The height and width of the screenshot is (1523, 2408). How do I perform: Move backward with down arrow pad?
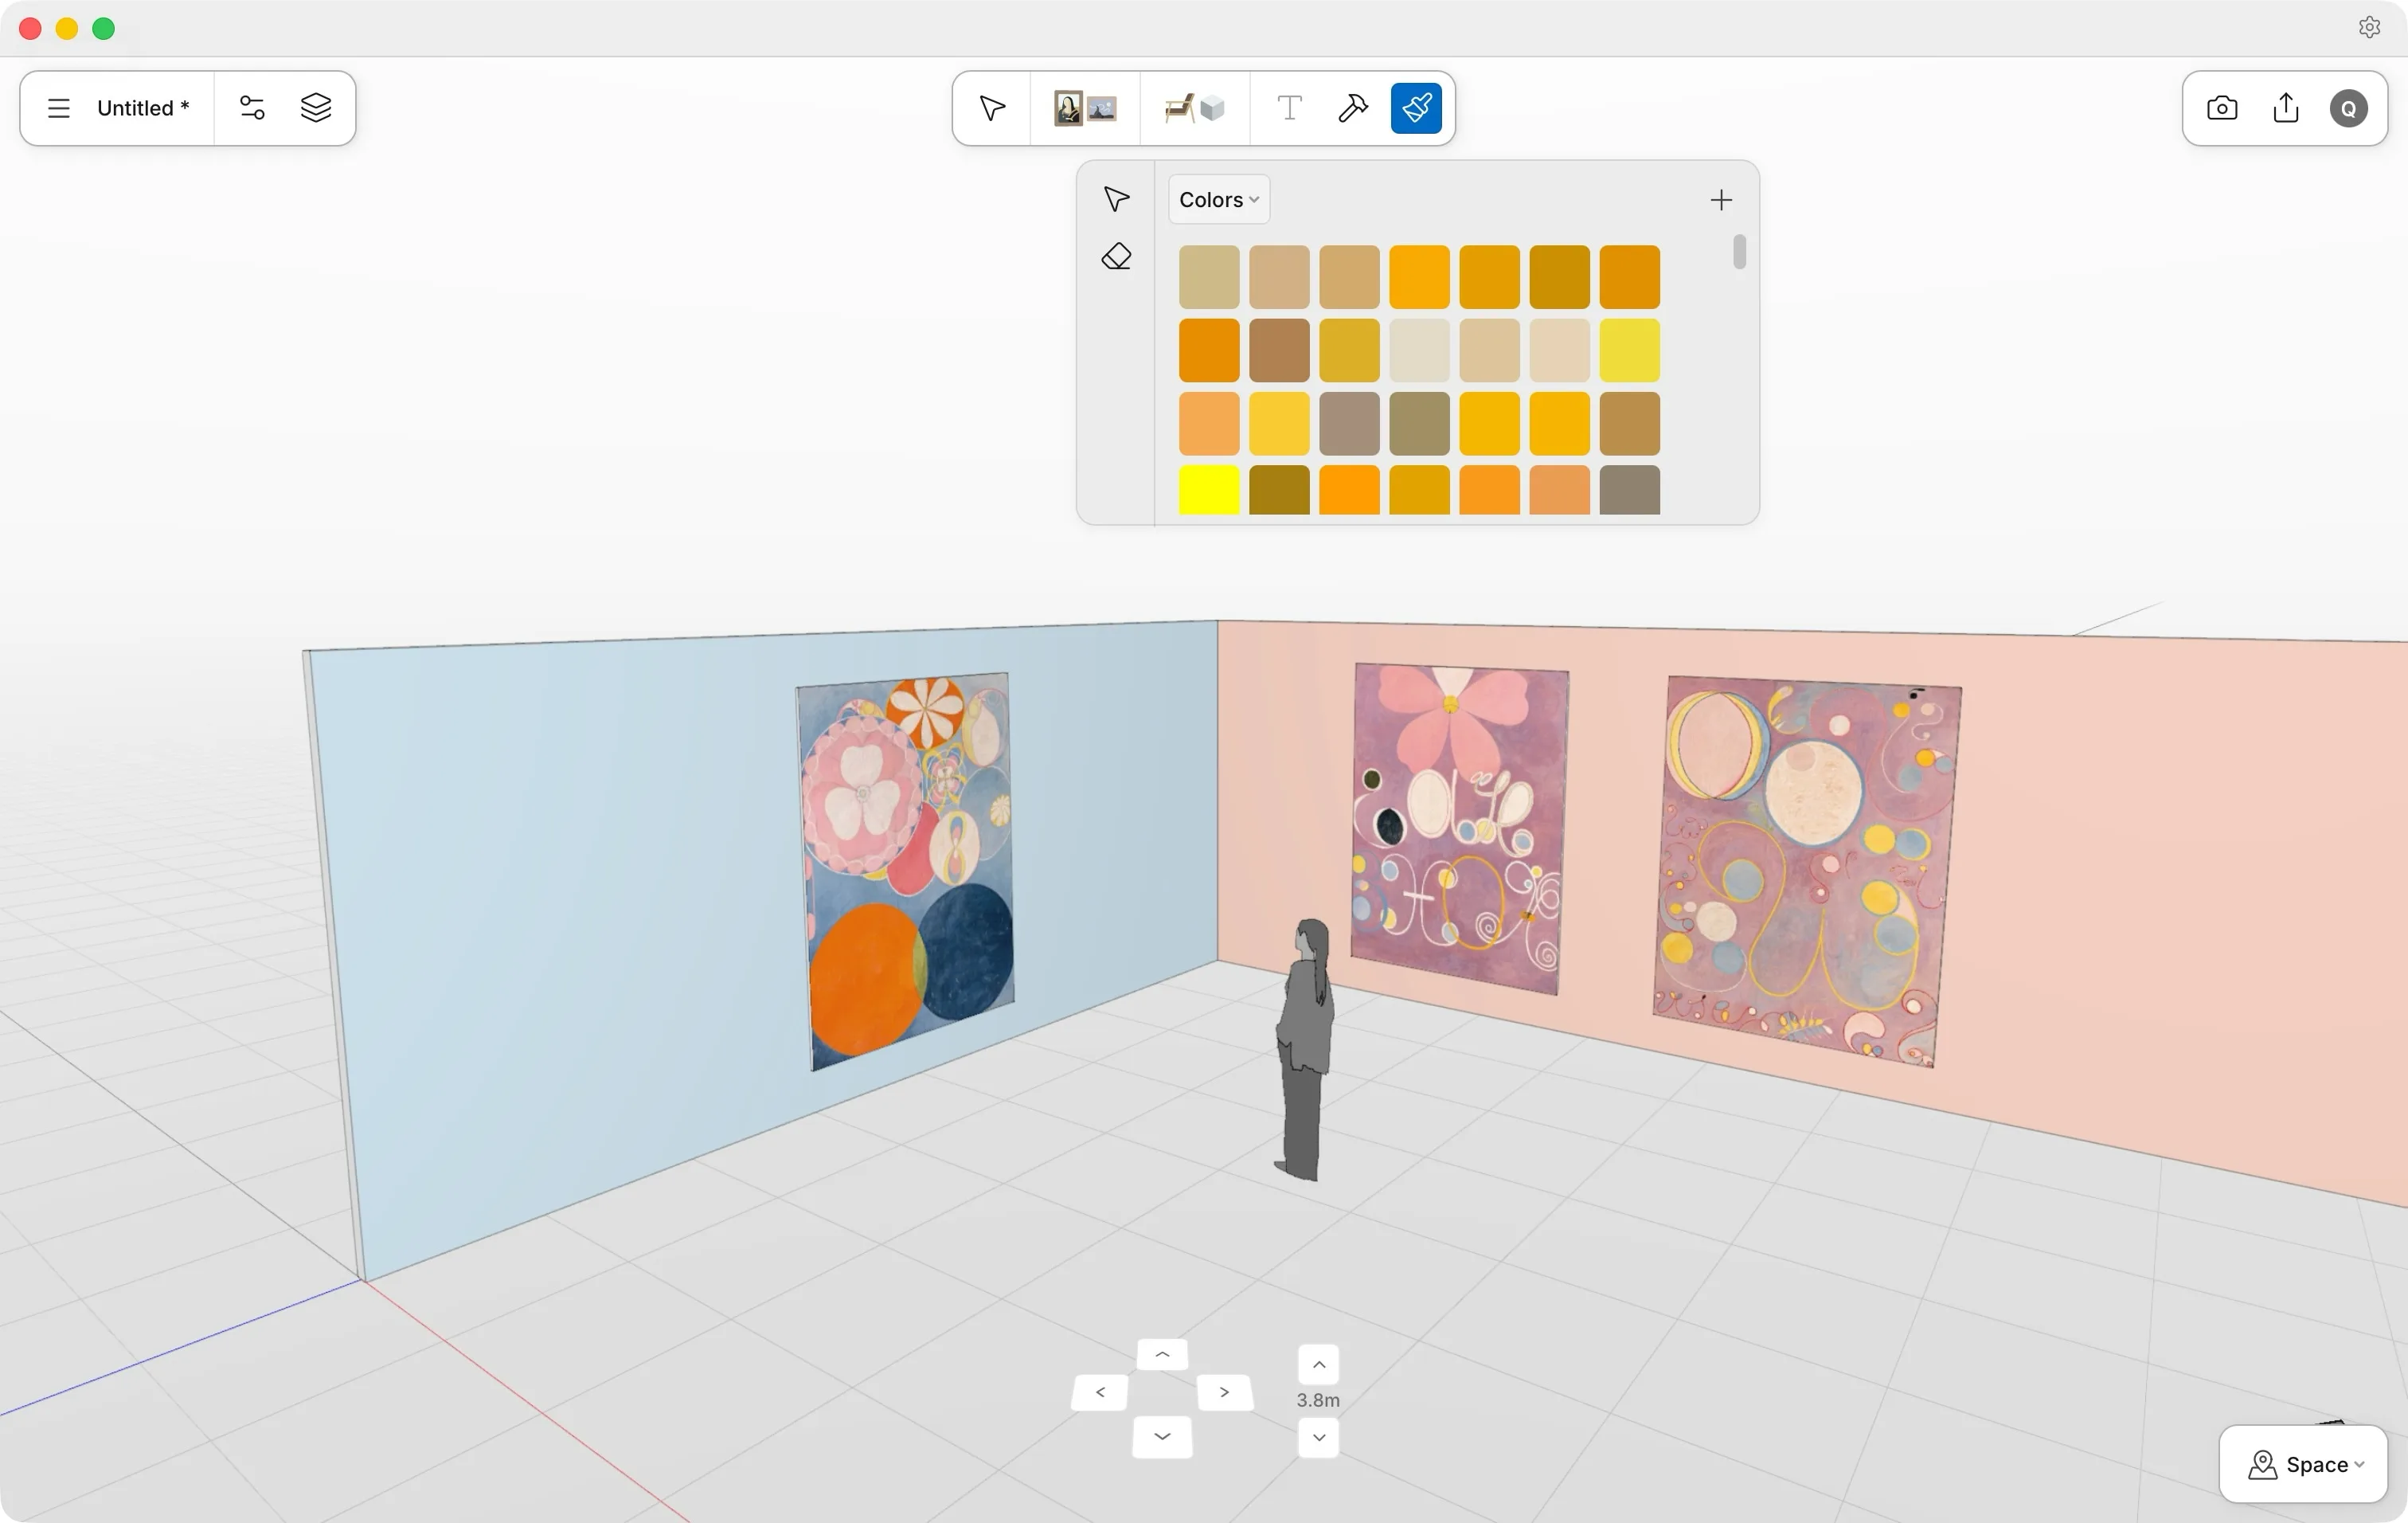tap(1162, 1437)
